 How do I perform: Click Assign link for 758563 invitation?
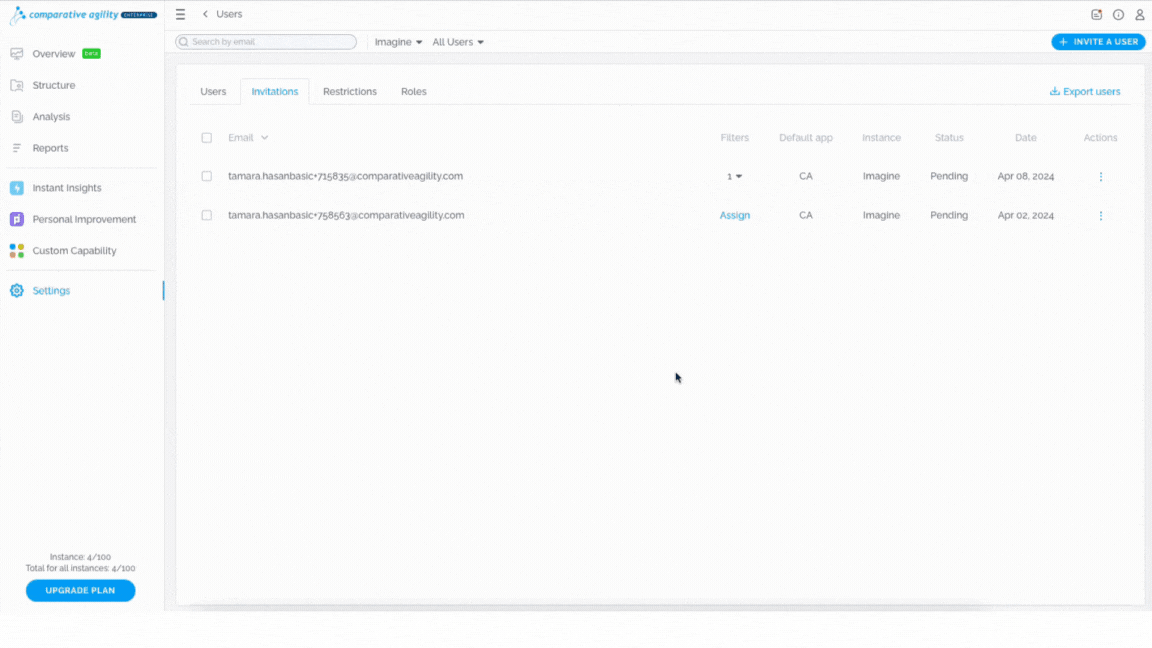pyautogui.click(x=735, y=215)
